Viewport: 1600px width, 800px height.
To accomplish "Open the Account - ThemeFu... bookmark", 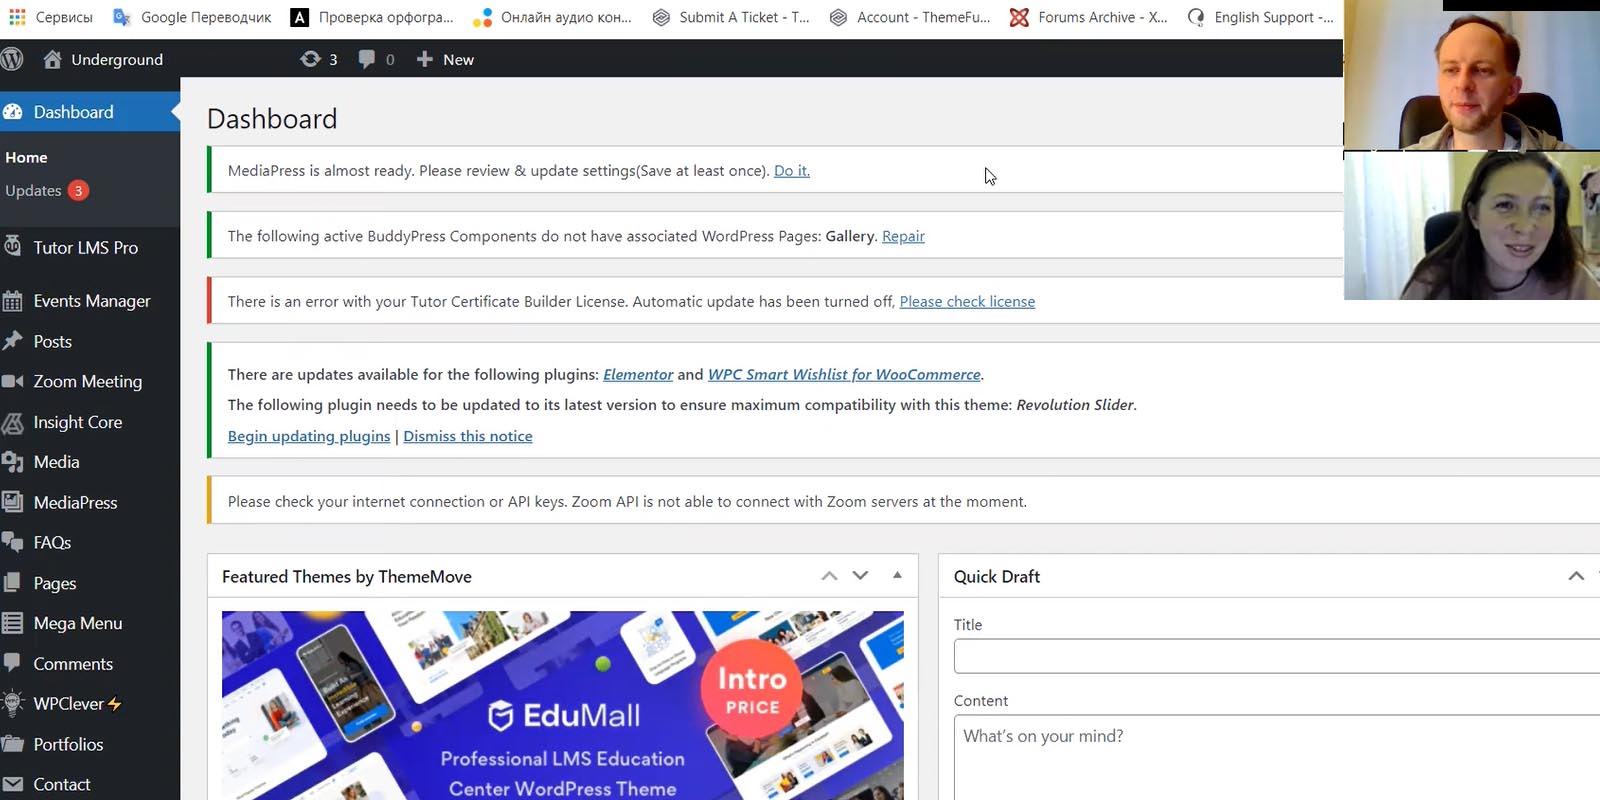I will click(910, 17).
